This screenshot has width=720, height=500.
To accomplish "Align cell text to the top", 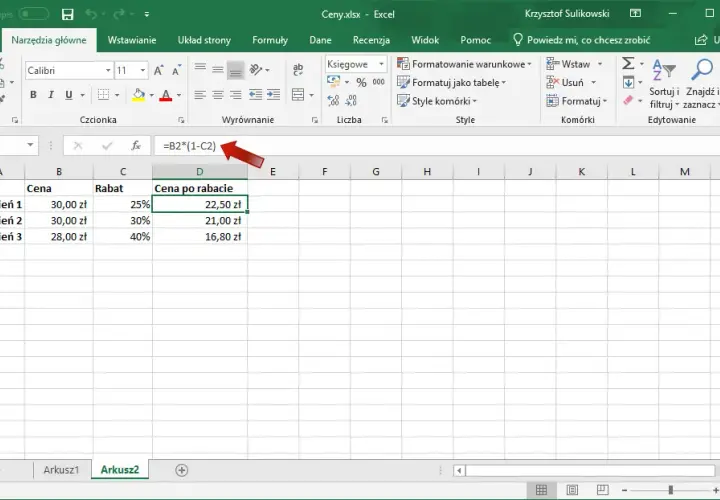I will 200,69.
